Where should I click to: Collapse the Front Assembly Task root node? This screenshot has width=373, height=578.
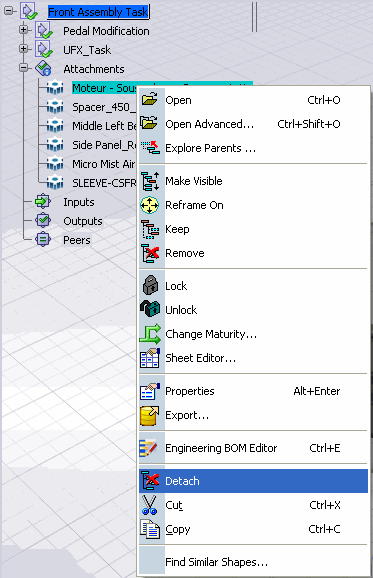point(8,11)
